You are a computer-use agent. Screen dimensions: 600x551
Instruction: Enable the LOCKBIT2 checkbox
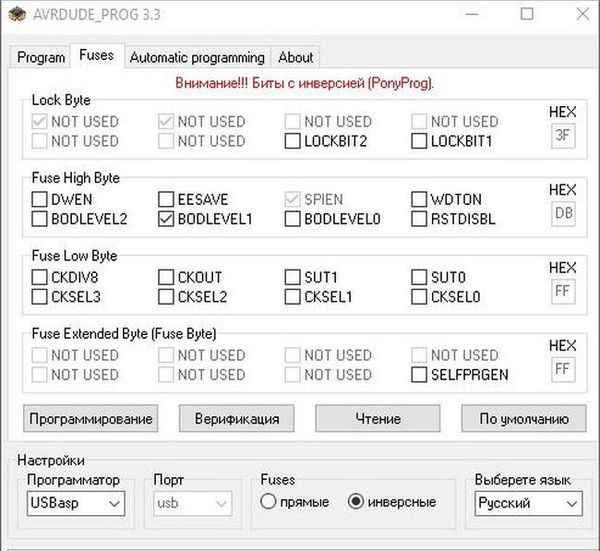click(x=292, y=141)
